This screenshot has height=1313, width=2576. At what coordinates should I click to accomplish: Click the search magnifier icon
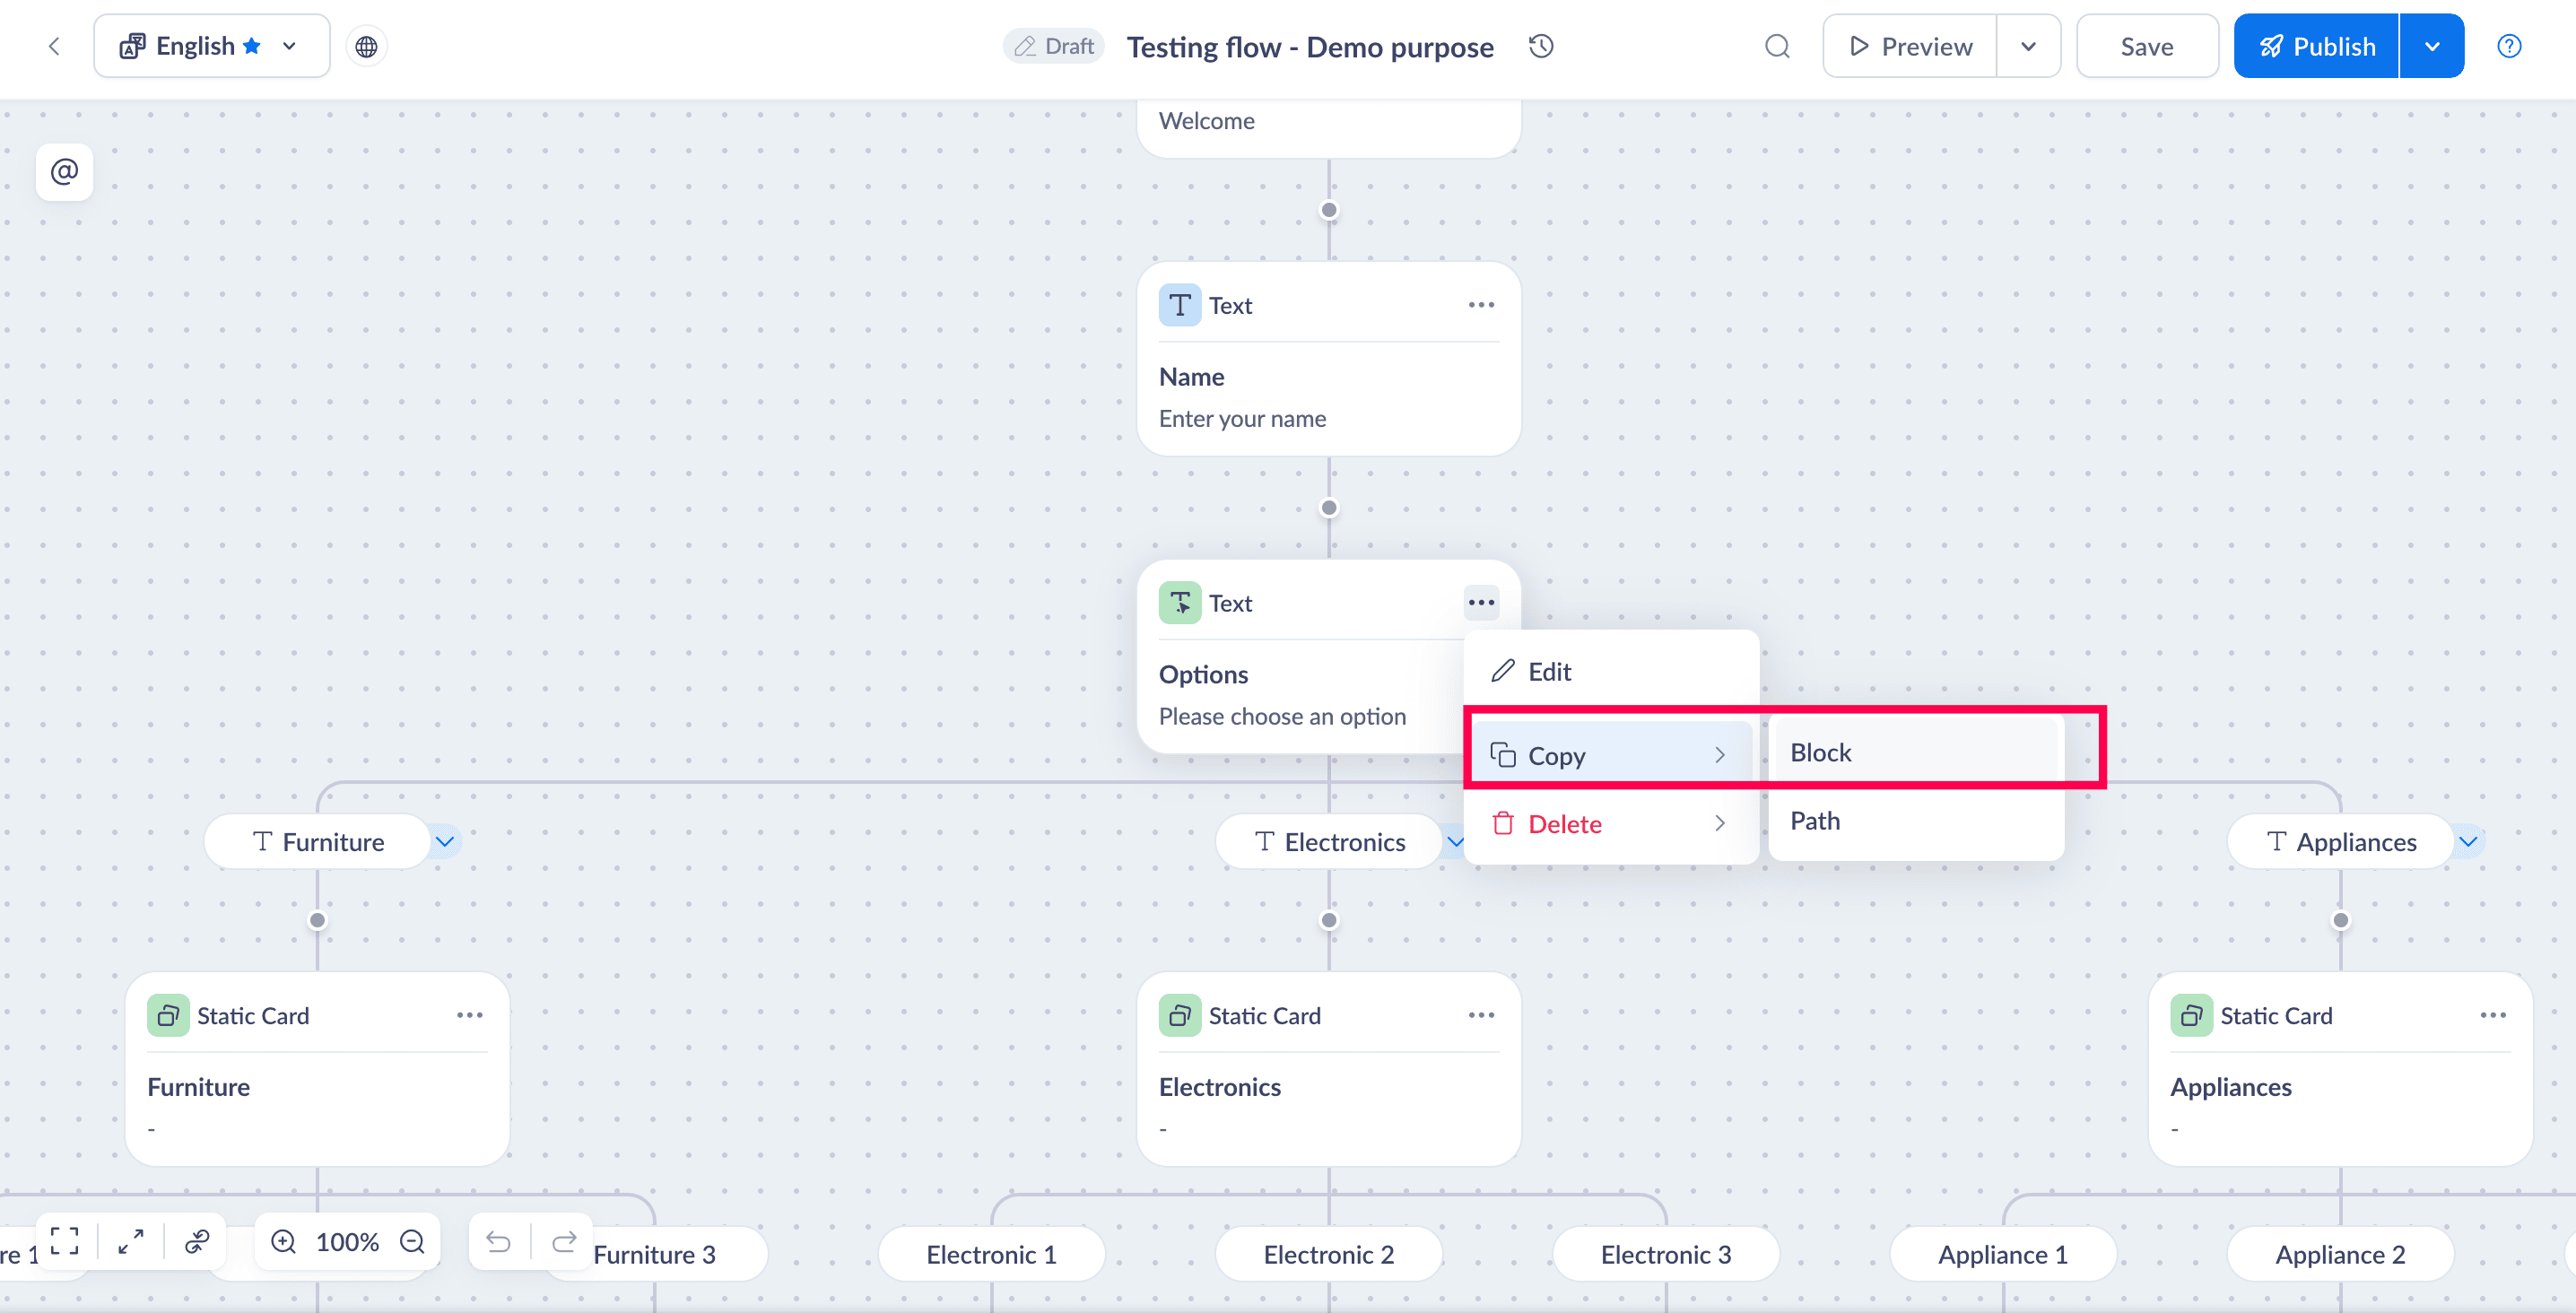pyautogui.click(x=1776, y=47)
